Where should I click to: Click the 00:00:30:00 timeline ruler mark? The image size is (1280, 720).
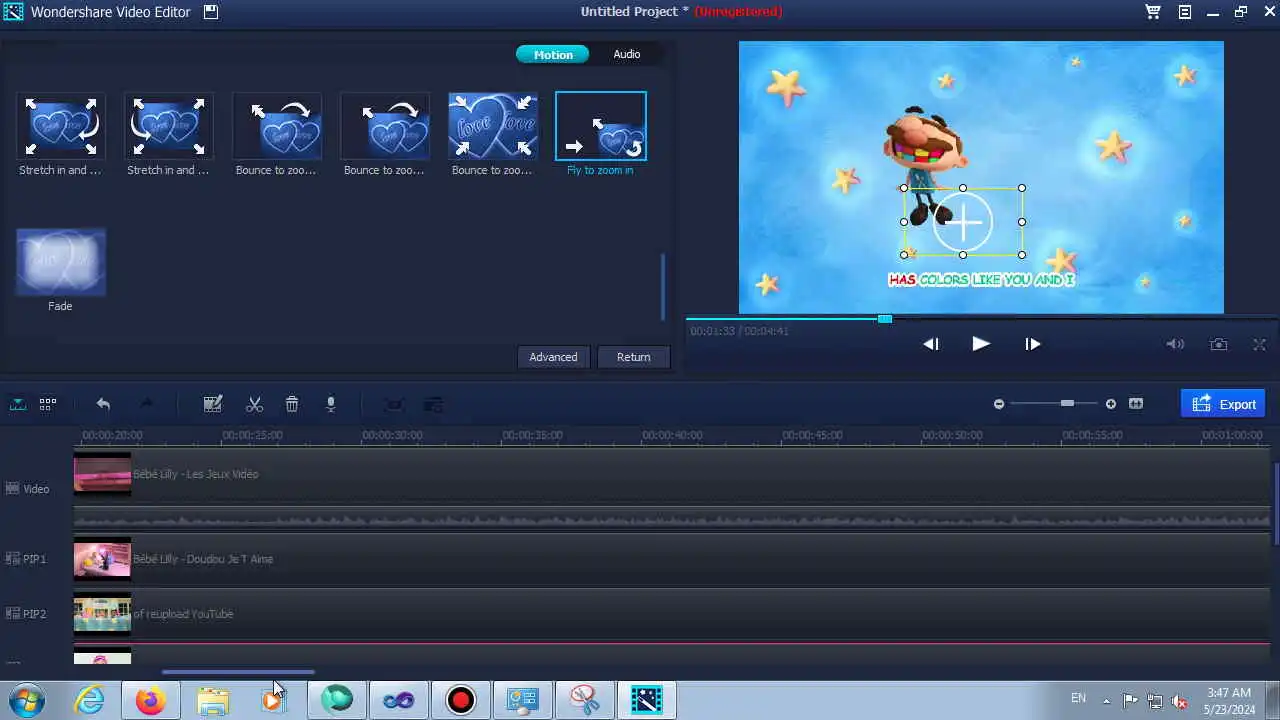point(392,435)
